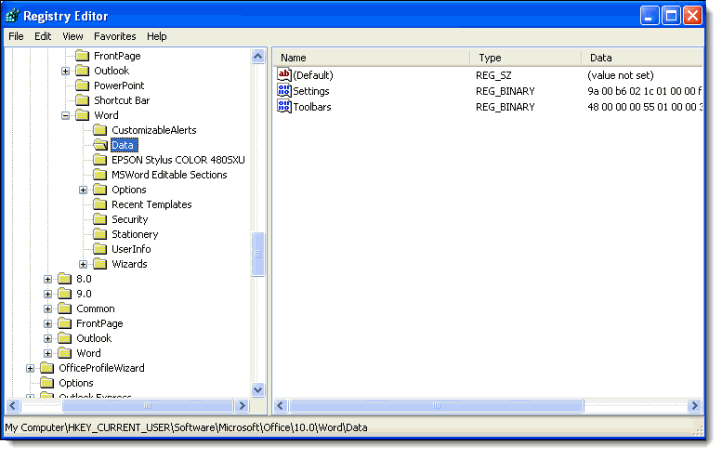The height and width of the screenshot is (454, 720).
Task: Click the OfficeProfileWizard folder icon
Action: pyautogui.click(x=47, y=368)
